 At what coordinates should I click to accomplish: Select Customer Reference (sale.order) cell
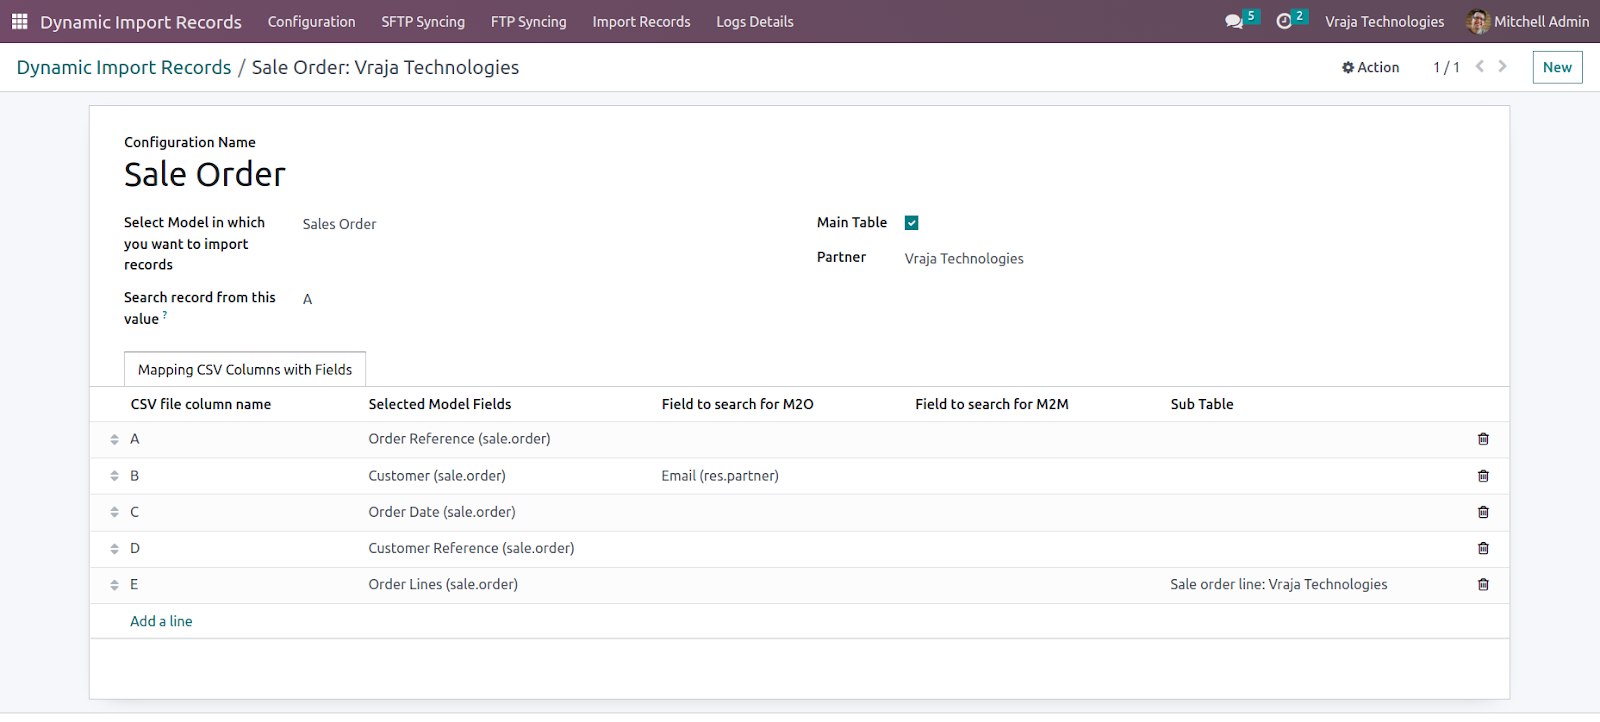point(471,548)
